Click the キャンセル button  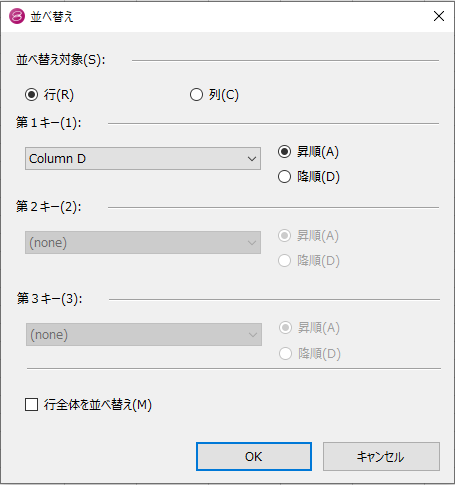coord(381,456)
